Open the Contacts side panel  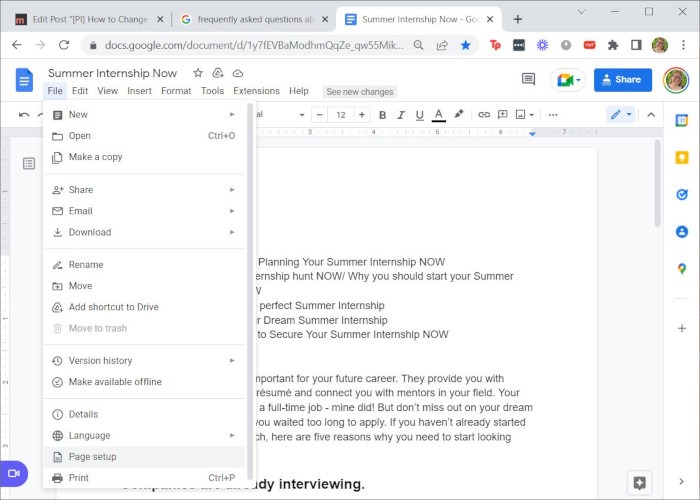682,232
